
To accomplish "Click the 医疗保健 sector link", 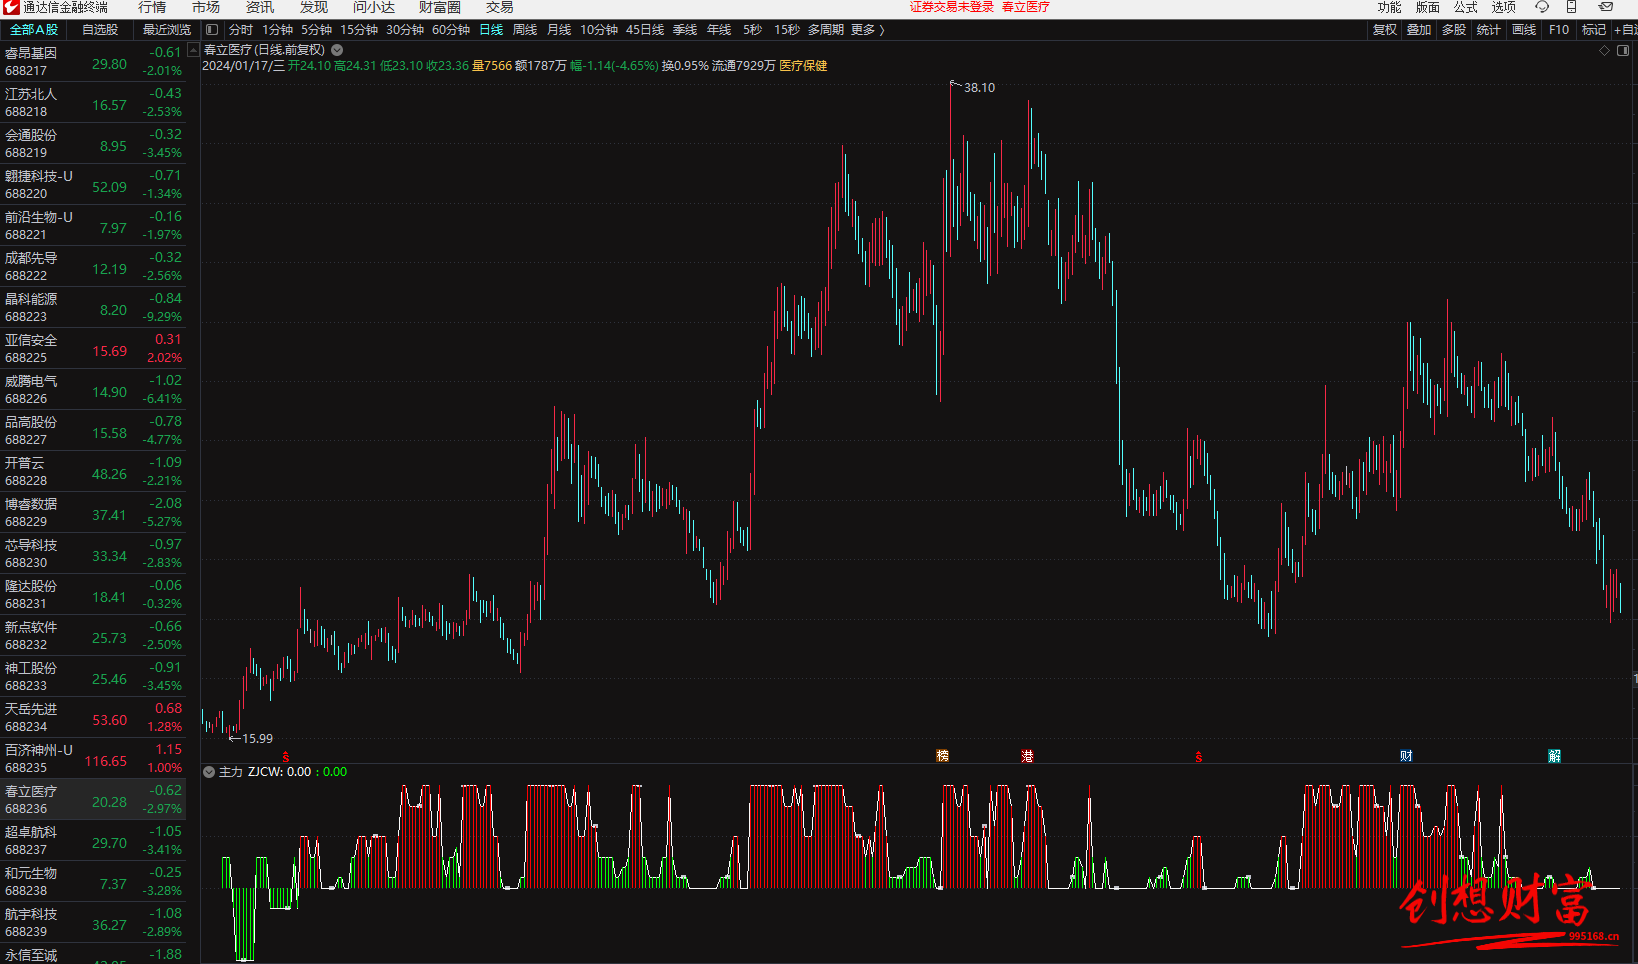I will (x=803, y=66).
